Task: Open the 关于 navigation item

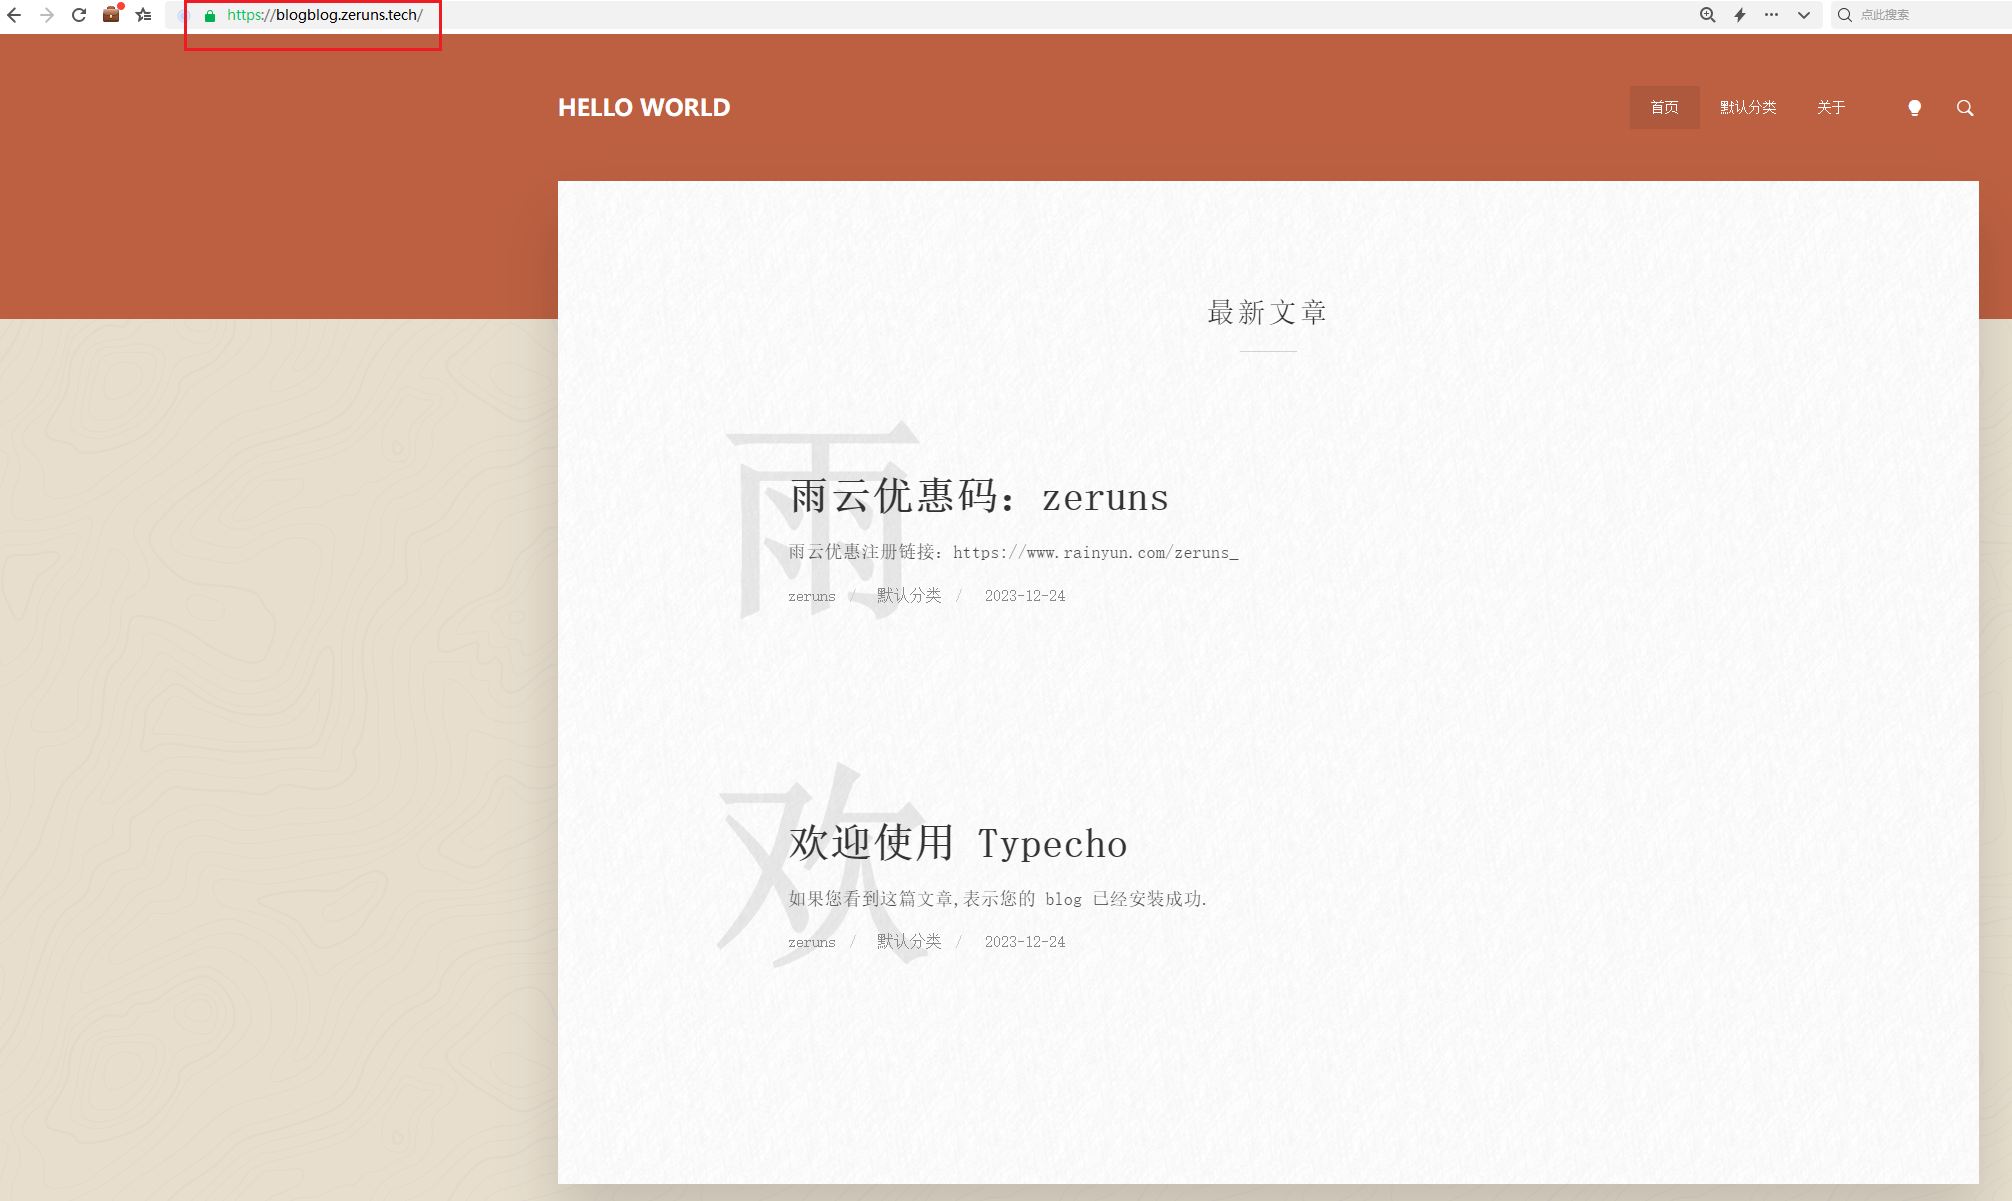Action: click(1830, 107)
